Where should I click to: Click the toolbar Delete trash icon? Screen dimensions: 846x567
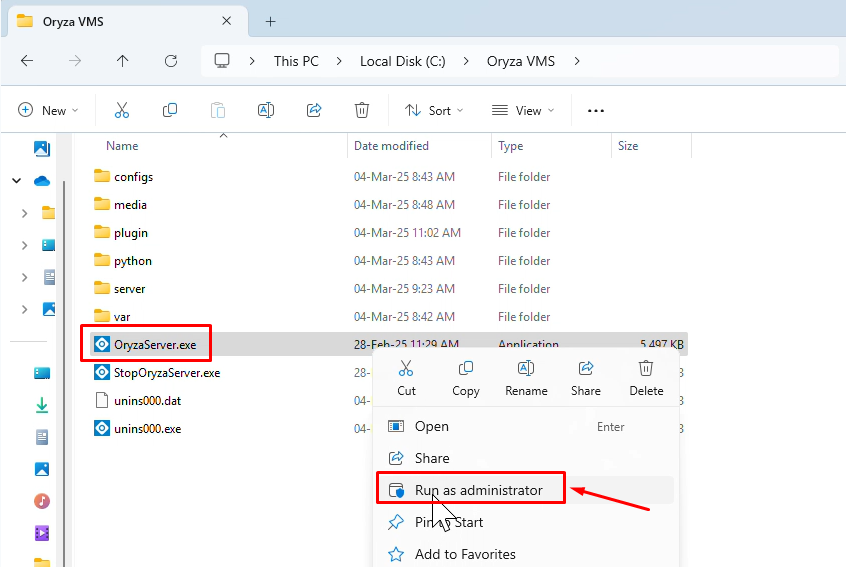362,110
